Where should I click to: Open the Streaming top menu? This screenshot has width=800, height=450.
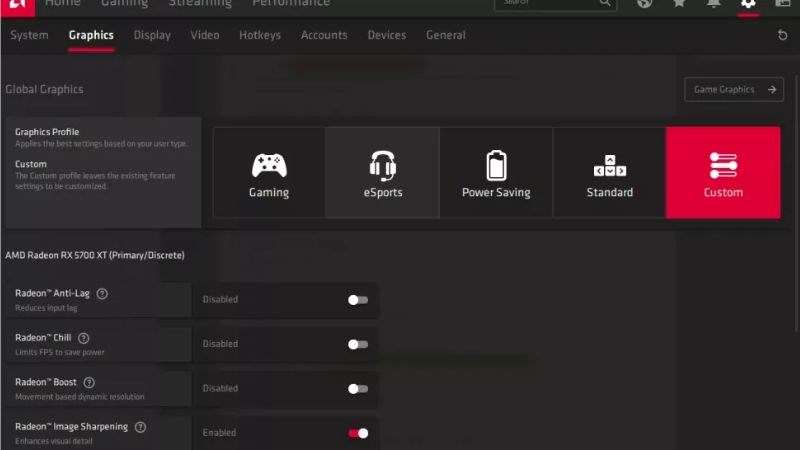(x=200, y=4)
